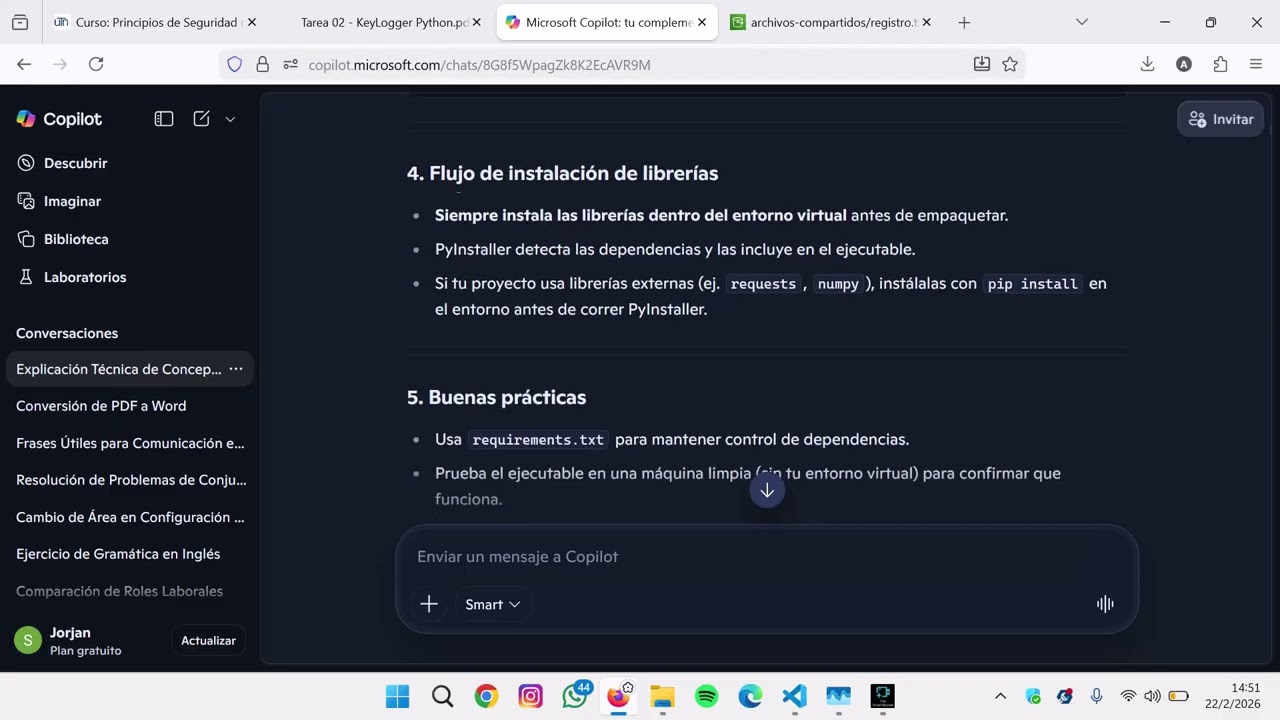Open Resolución de Problemas de Conju chat

click(130, 480)
